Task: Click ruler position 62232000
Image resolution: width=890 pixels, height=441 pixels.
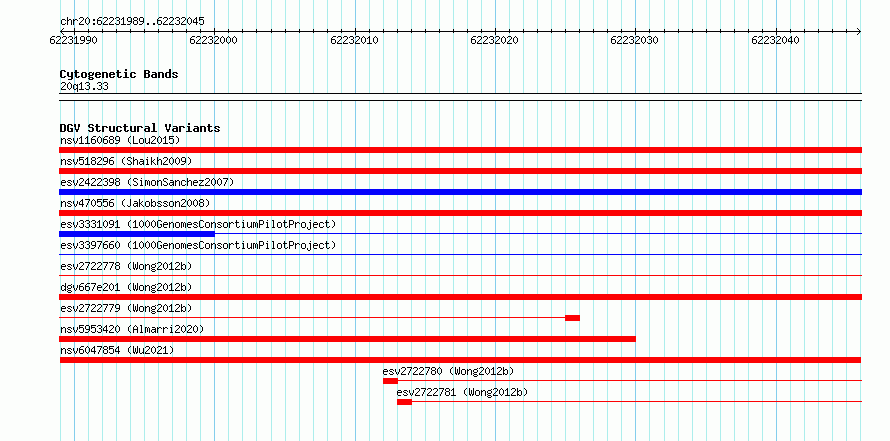Action: pos(214,40)
